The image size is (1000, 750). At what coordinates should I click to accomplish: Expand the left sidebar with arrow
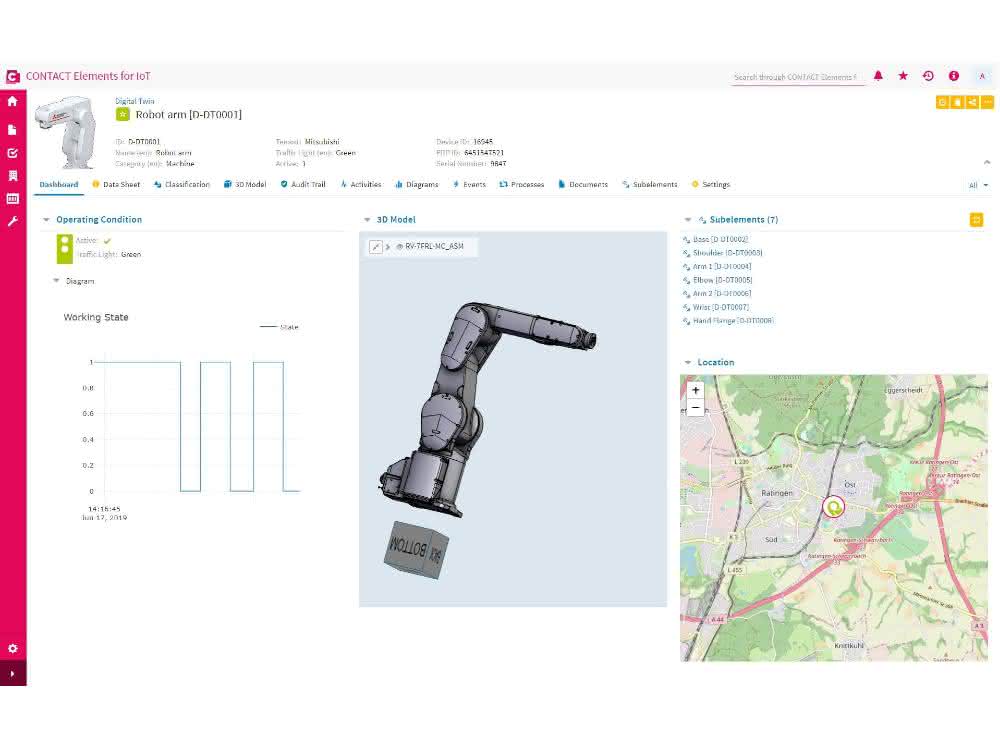pyautogui.click(x=12, y=673)
